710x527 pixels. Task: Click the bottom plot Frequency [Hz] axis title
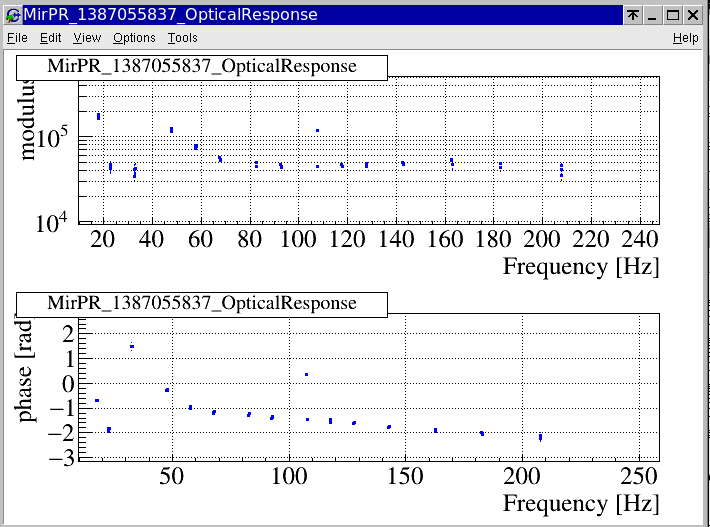pos(580,502)
